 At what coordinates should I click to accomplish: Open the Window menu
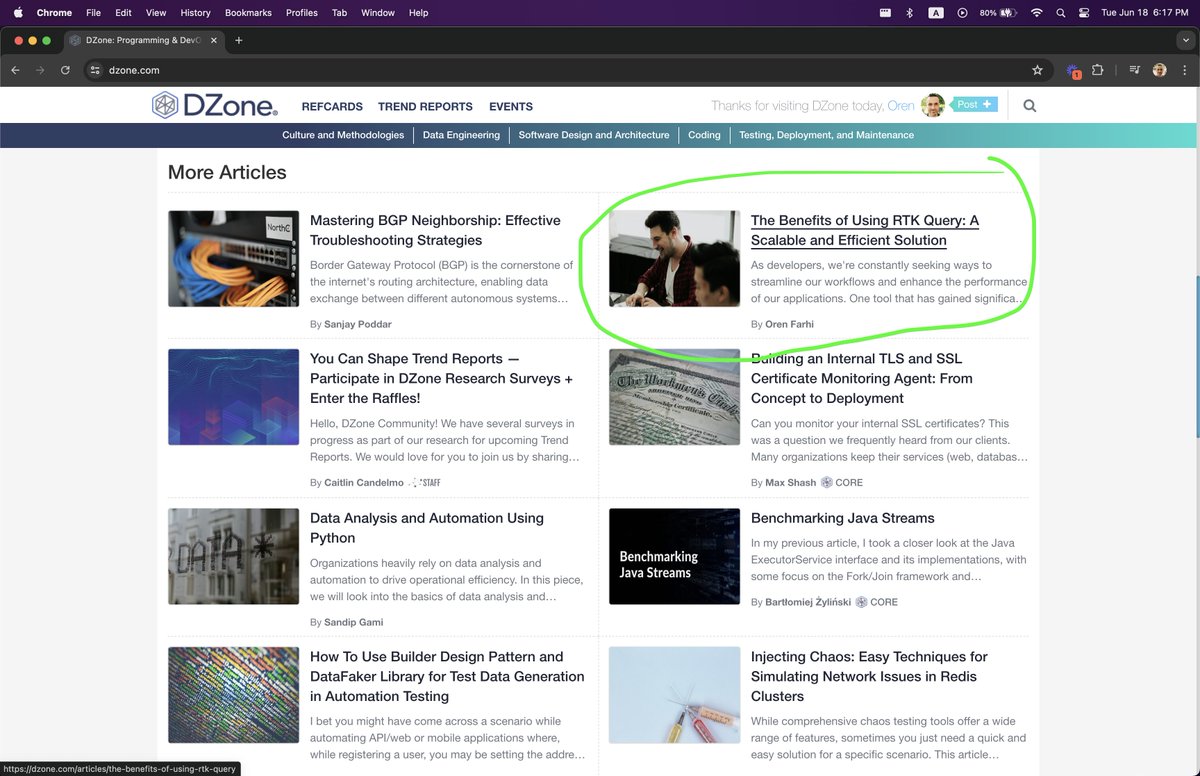pos(377,12)
